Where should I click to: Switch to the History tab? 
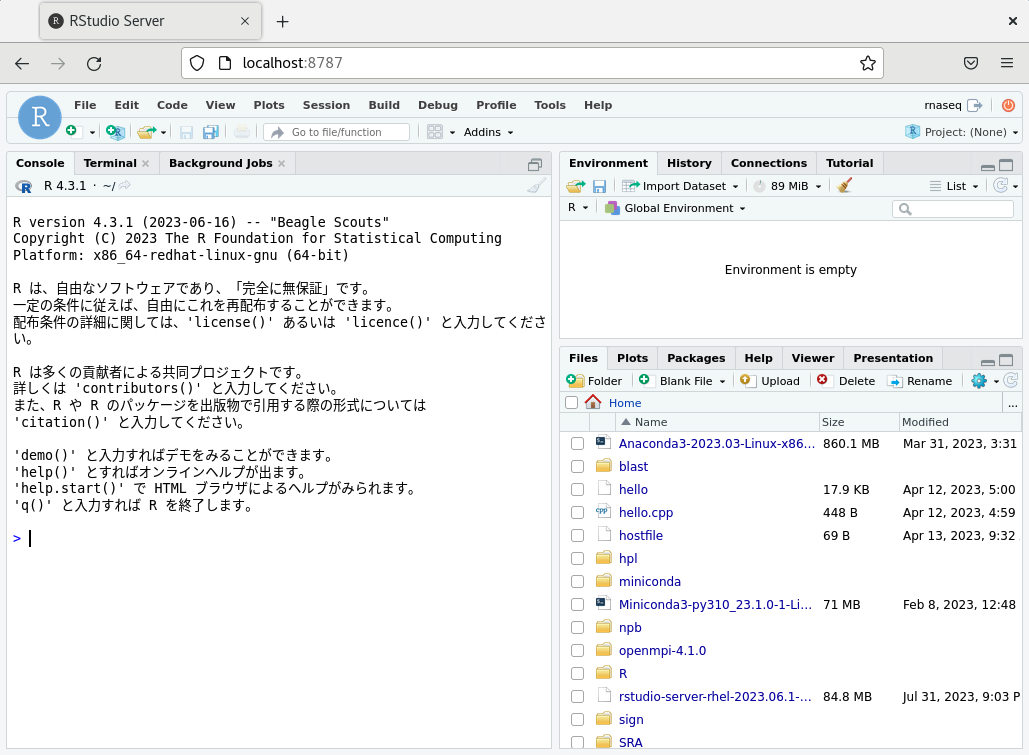point(689,163)
